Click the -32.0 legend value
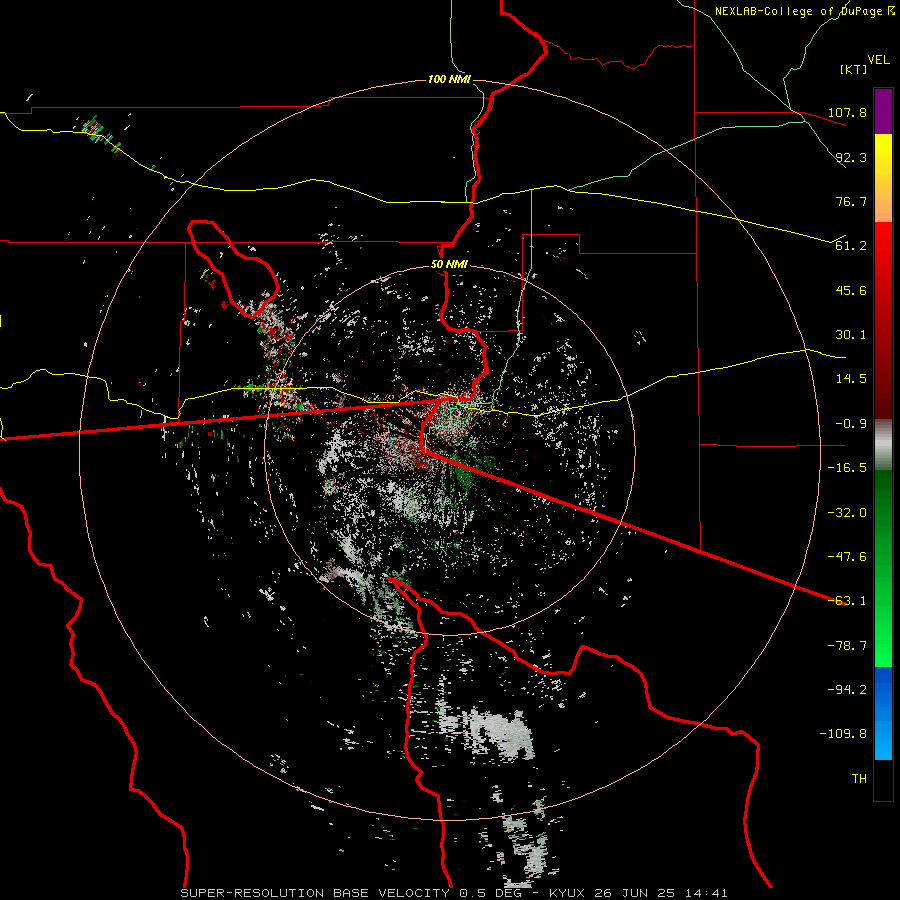 pos(847,513)
